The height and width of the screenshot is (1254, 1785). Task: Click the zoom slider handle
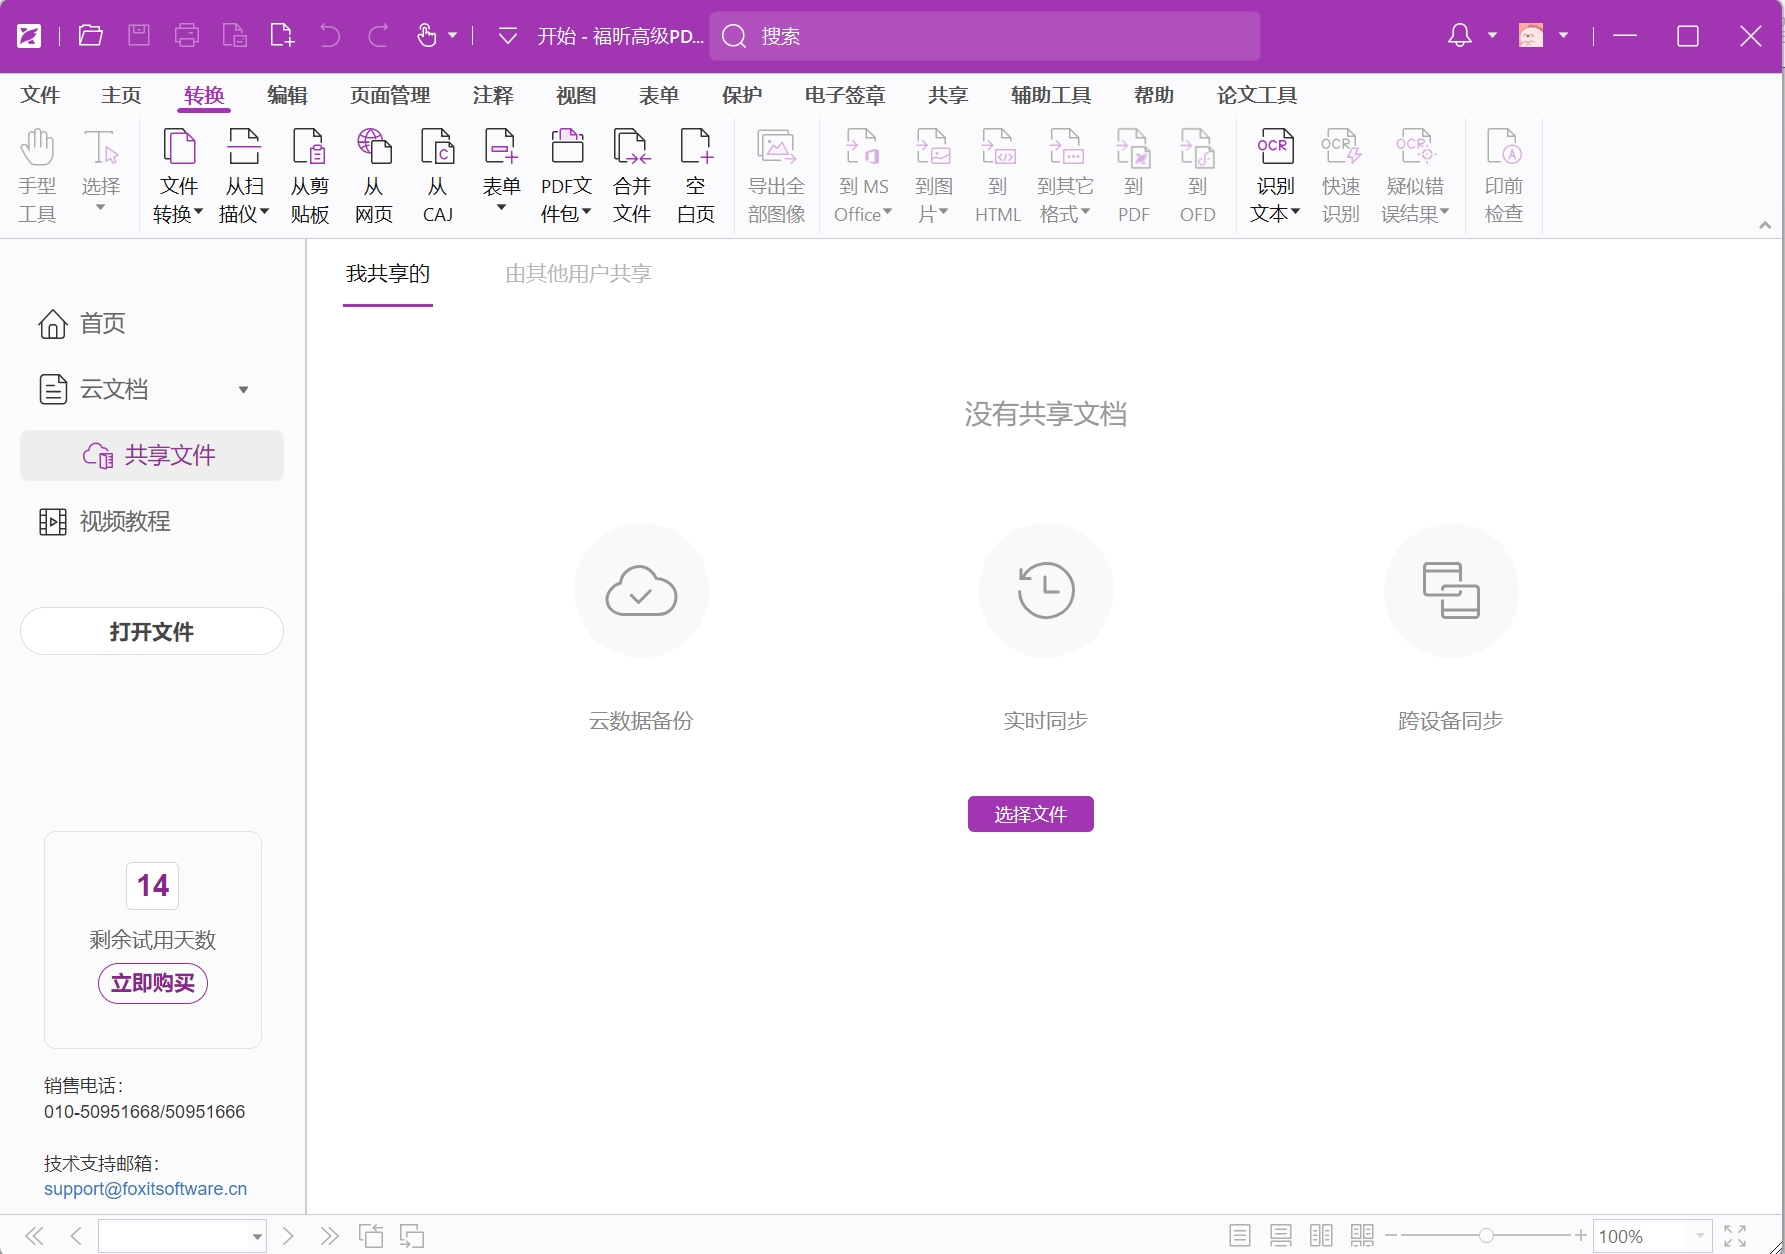pos(1486,1236)
